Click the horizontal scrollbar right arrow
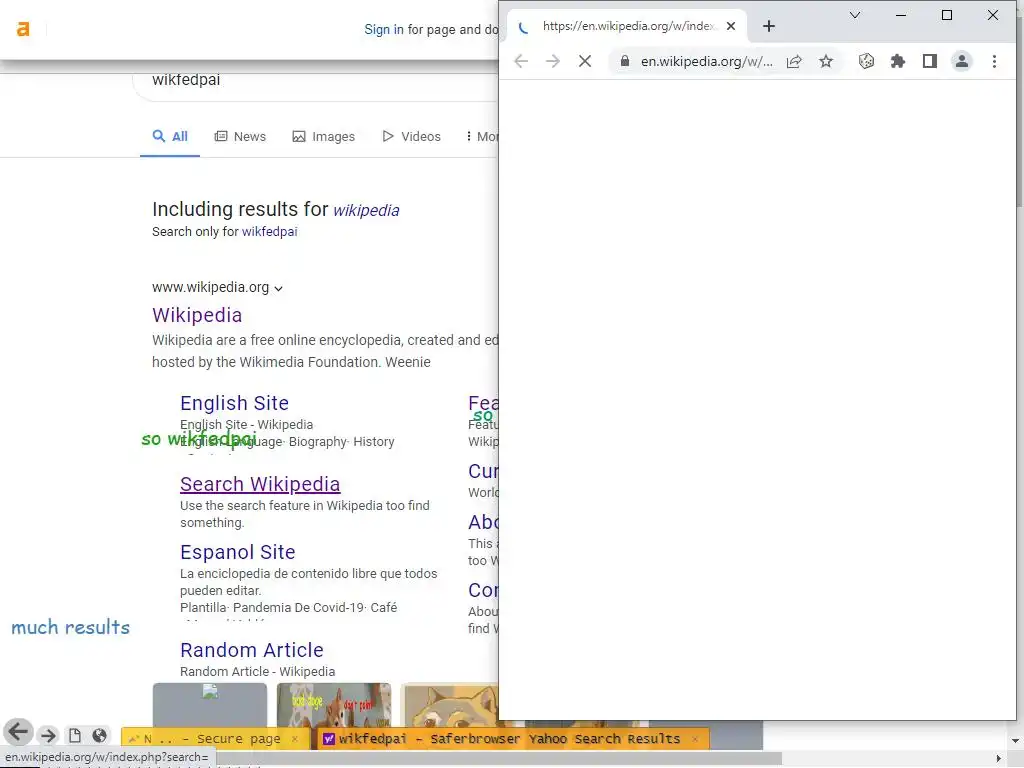 click(x=998, y=758)
